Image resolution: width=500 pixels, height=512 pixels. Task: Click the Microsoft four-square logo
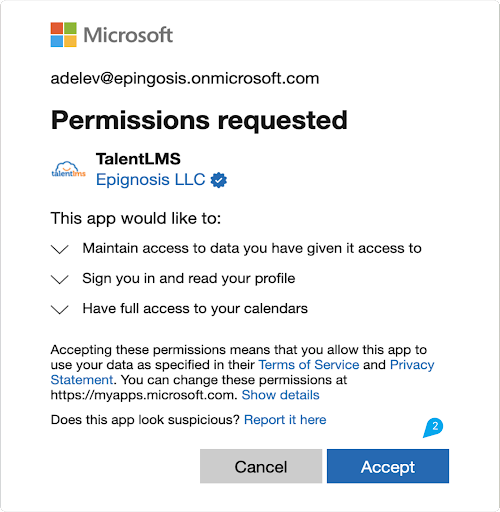click(x=64, y=35)
